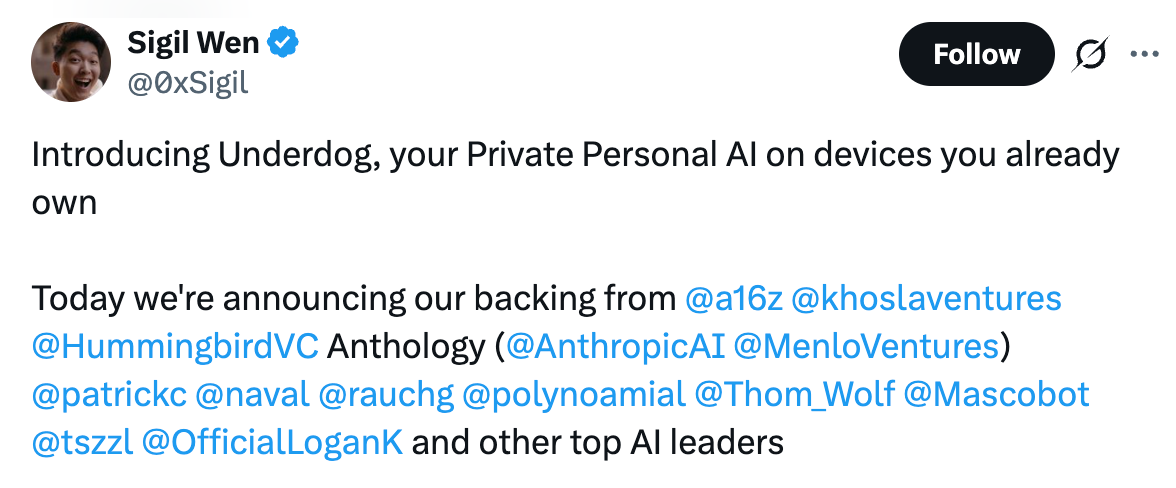
Task: Open the @naval profile link
Action: [252, 394]
